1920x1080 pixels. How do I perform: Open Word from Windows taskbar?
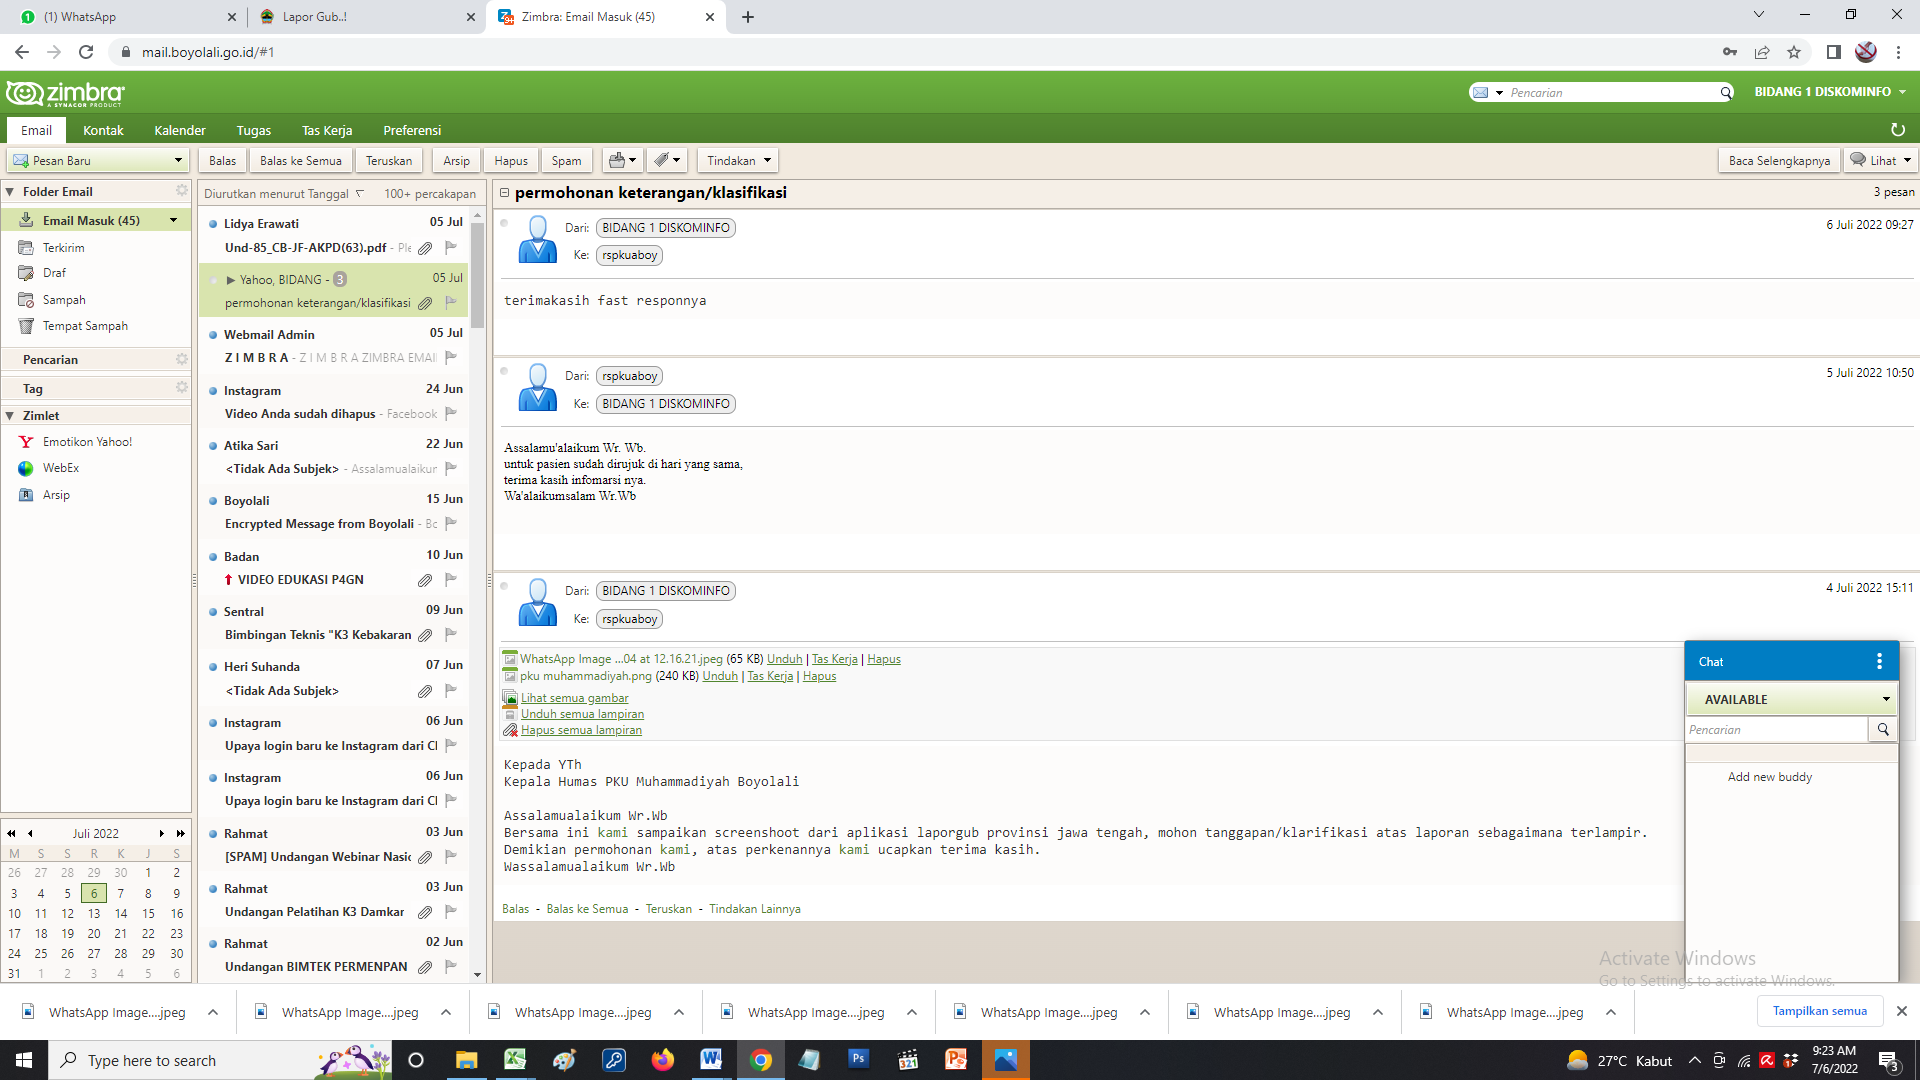click(x=711, y=1060)
